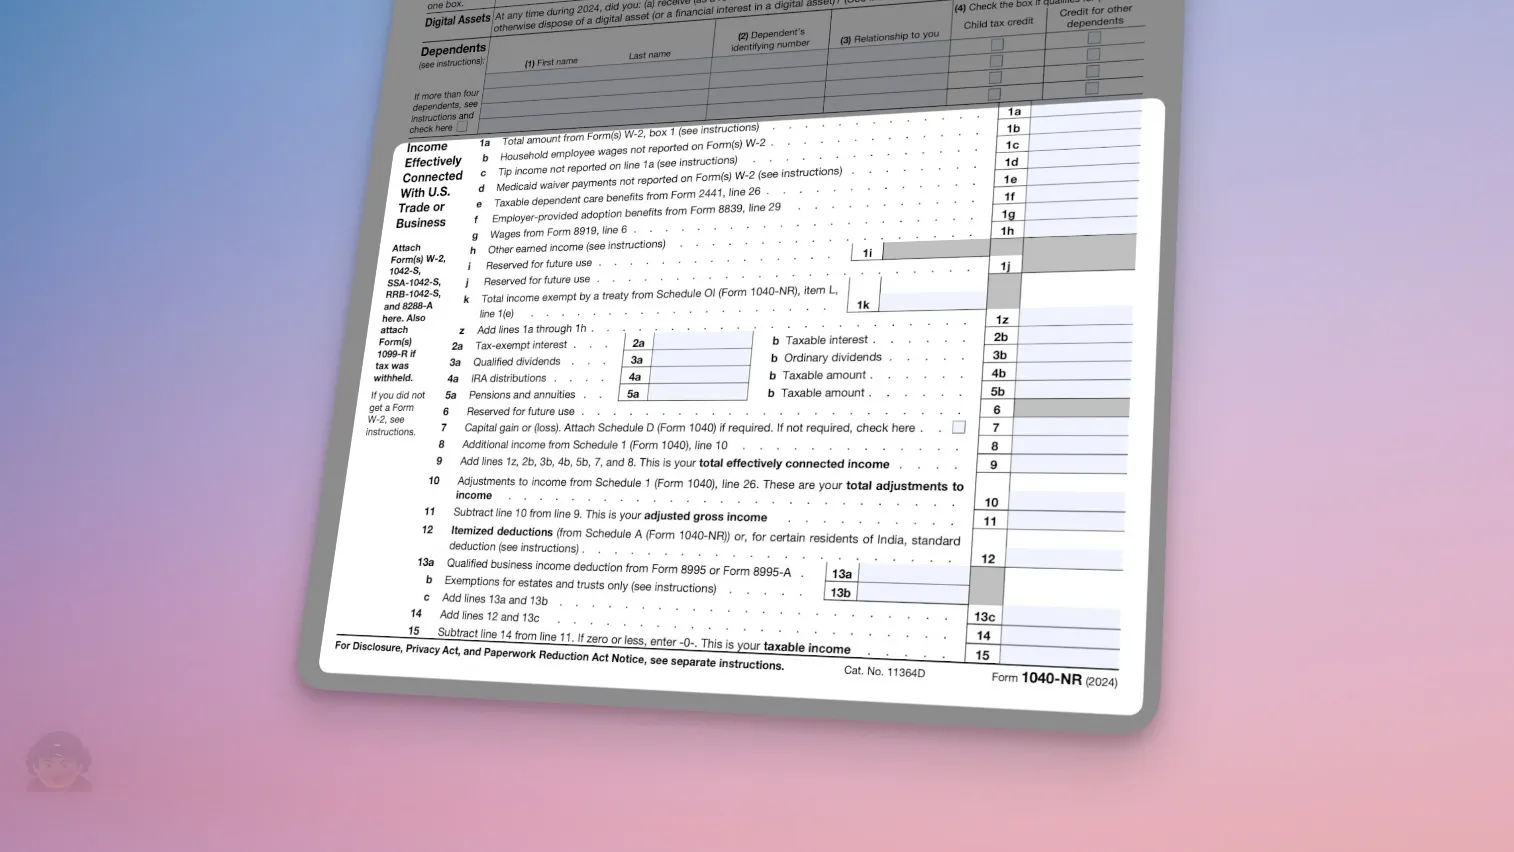Click the 3a qualified dividends field

coord(700,358)
